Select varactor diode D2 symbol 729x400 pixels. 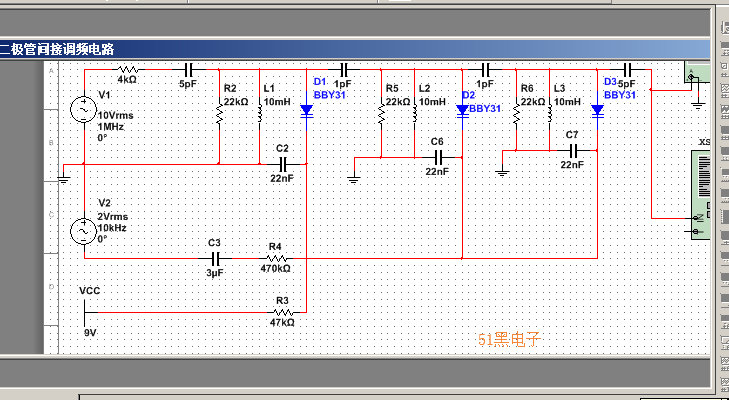(462, 112)
